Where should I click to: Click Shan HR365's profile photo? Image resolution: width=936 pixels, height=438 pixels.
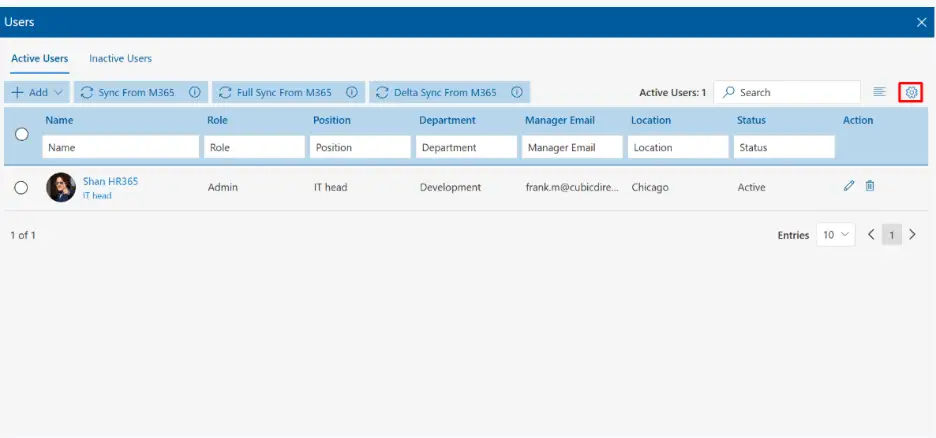point(61,187)
